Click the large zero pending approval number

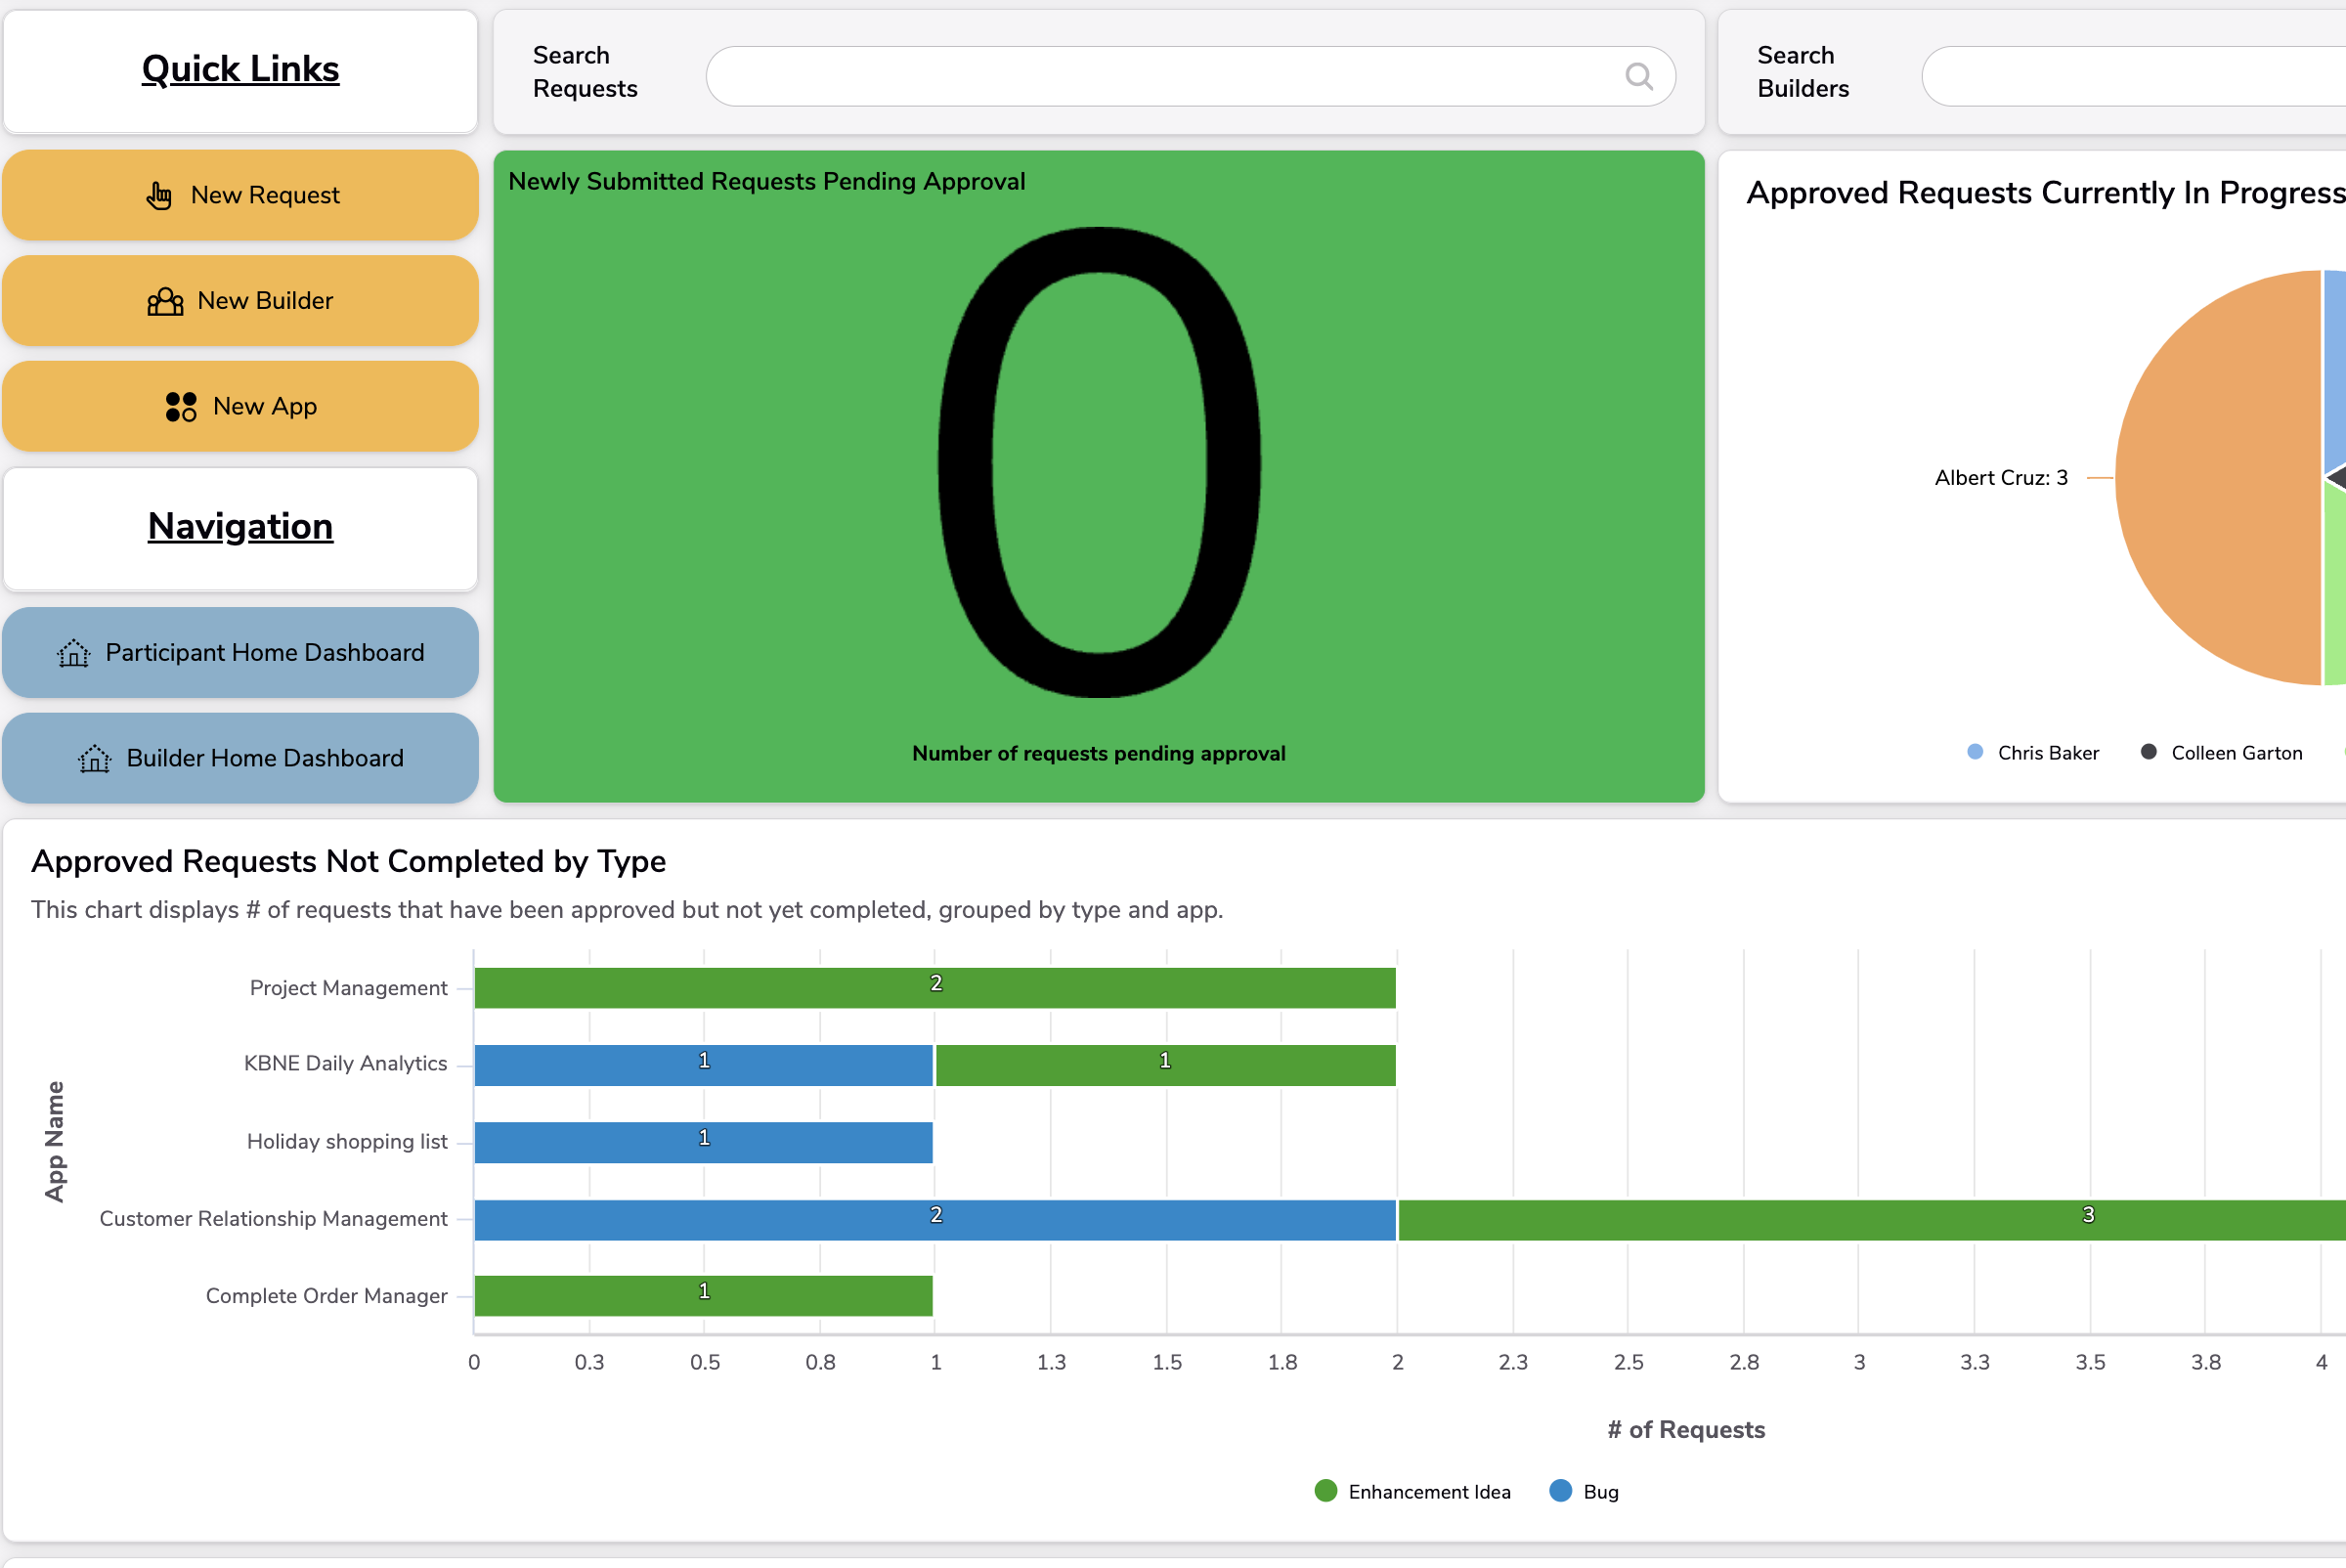1098,462
